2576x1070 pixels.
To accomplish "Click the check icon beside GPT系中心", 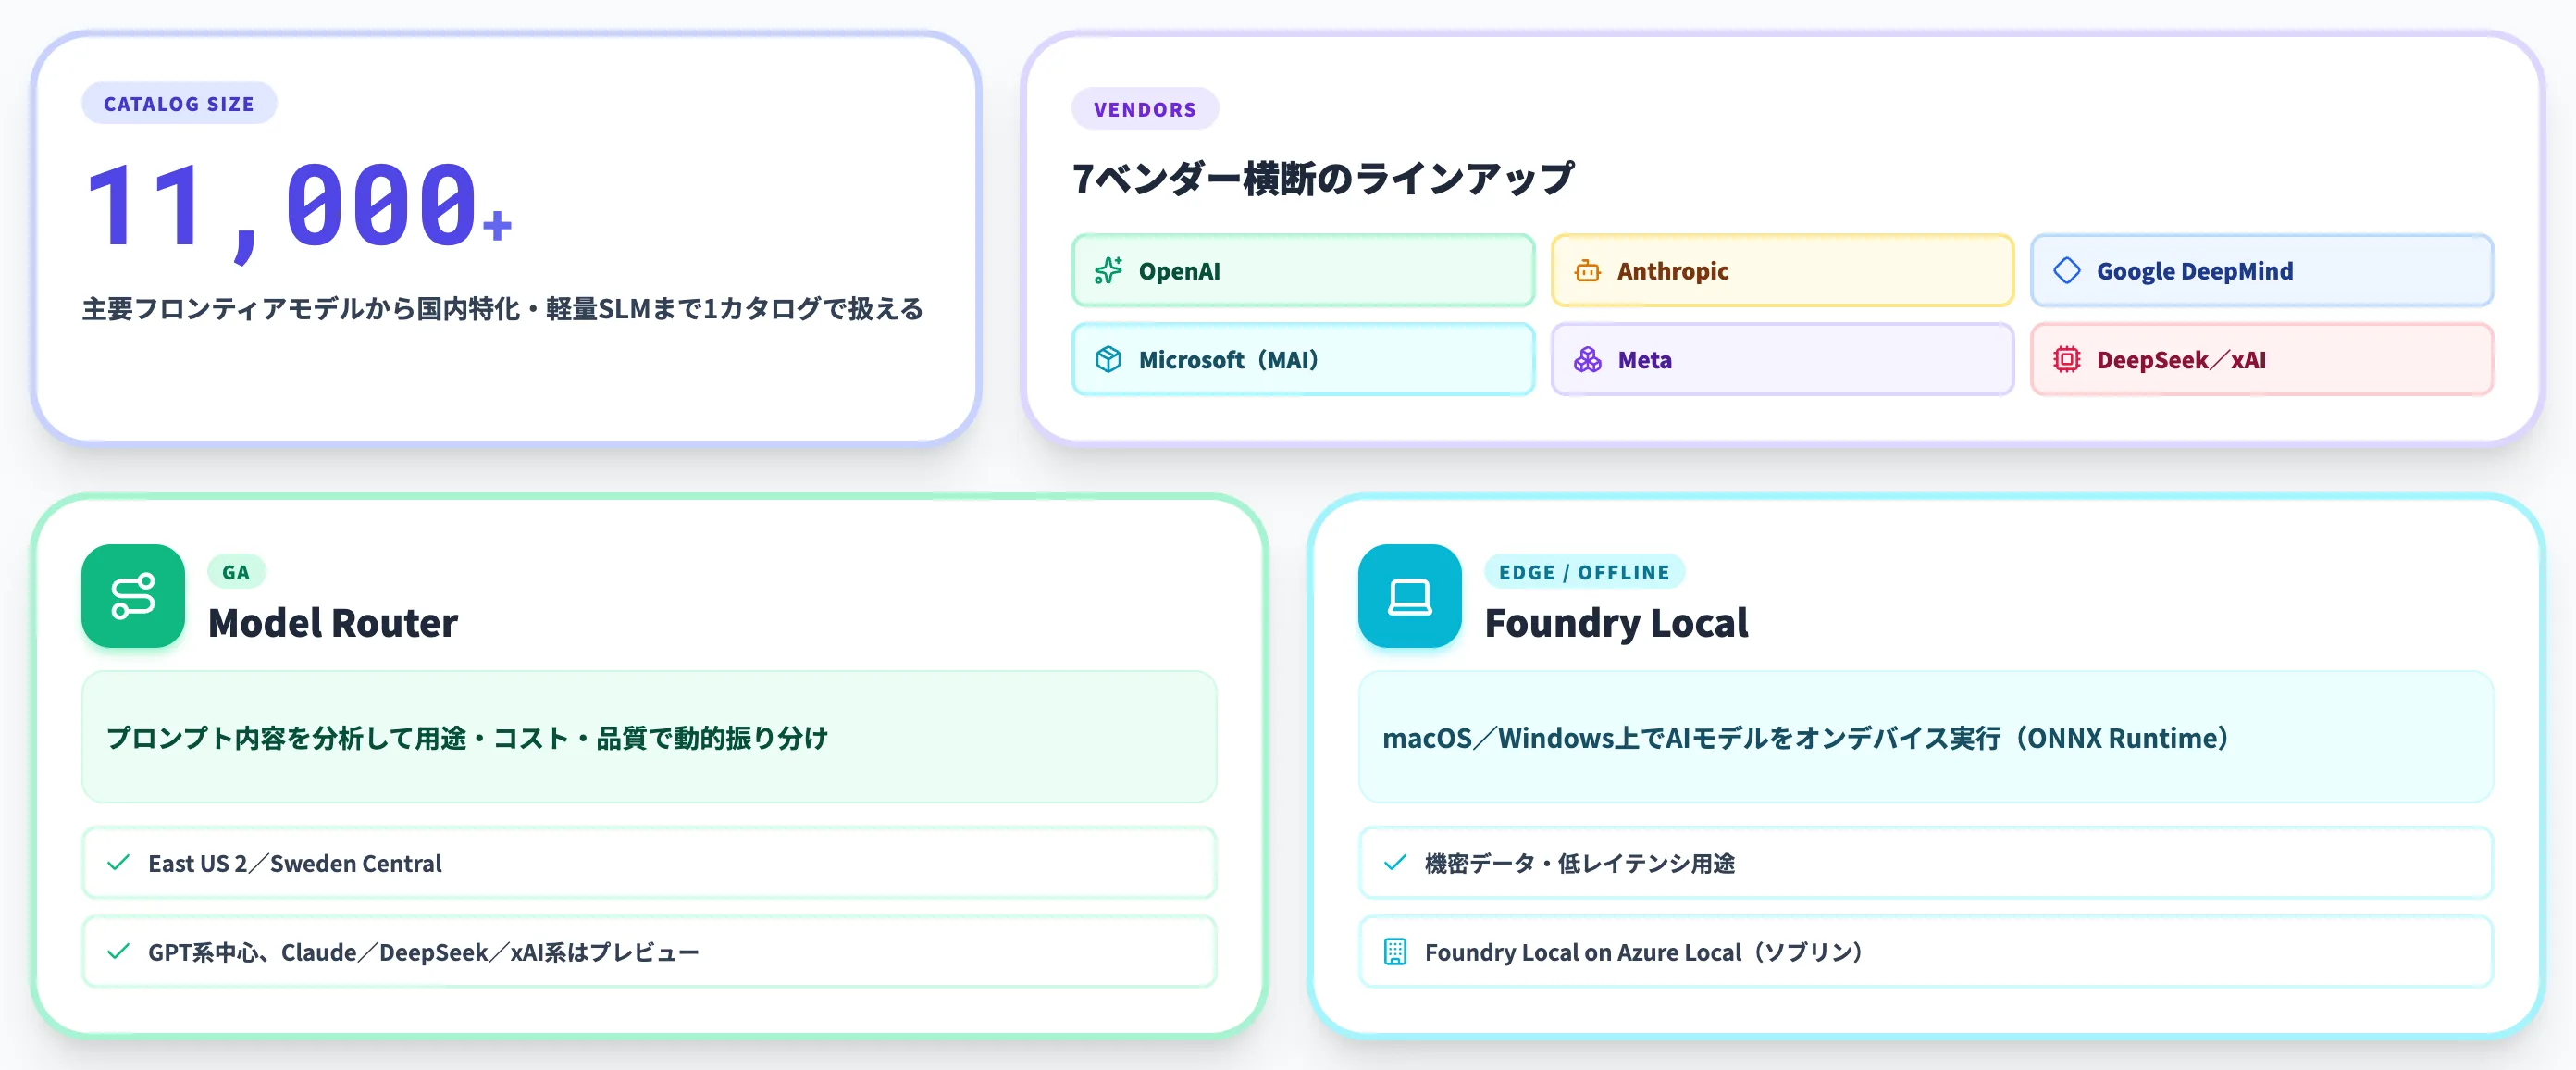I will [x=118, y=952].
